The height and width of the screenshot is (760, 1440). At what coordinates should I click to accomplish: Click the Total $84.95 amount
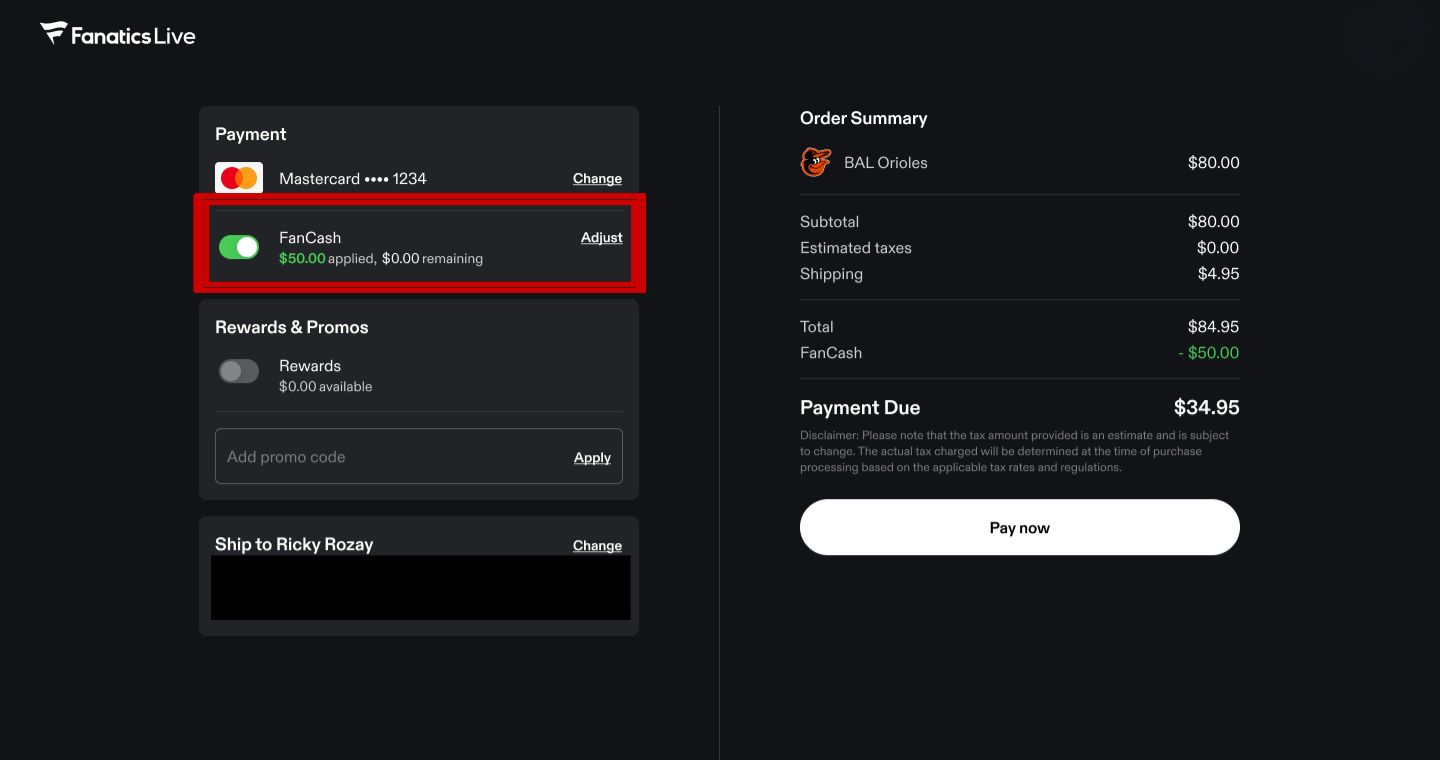click(1214, 327)
